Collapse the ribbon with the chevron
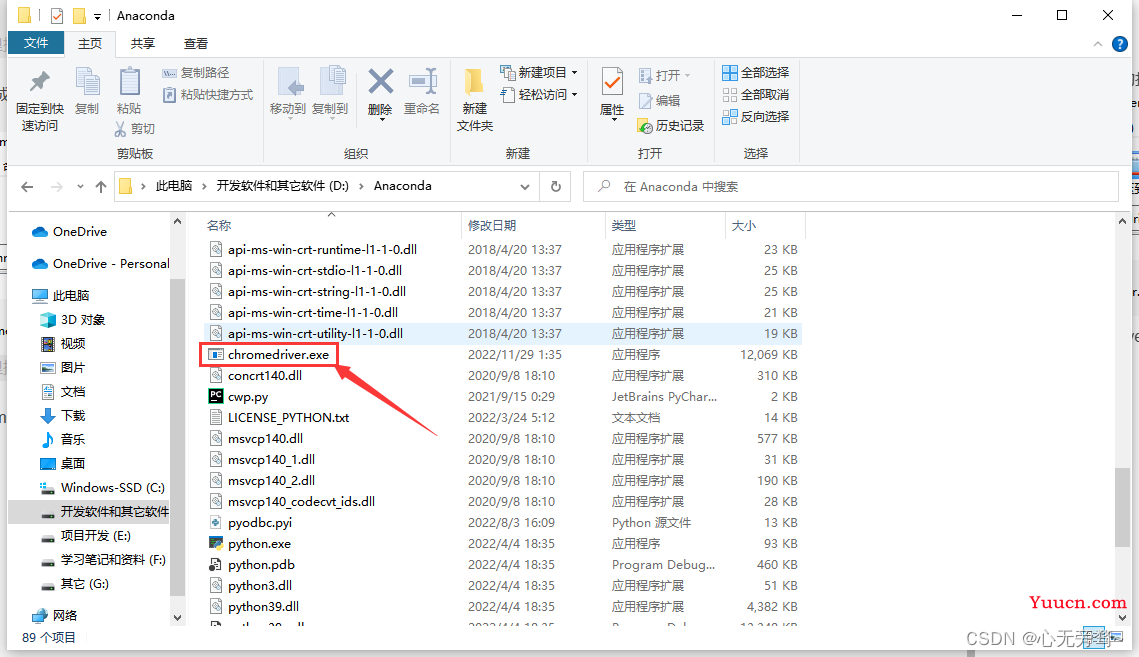 click(x=1098, y=44)
